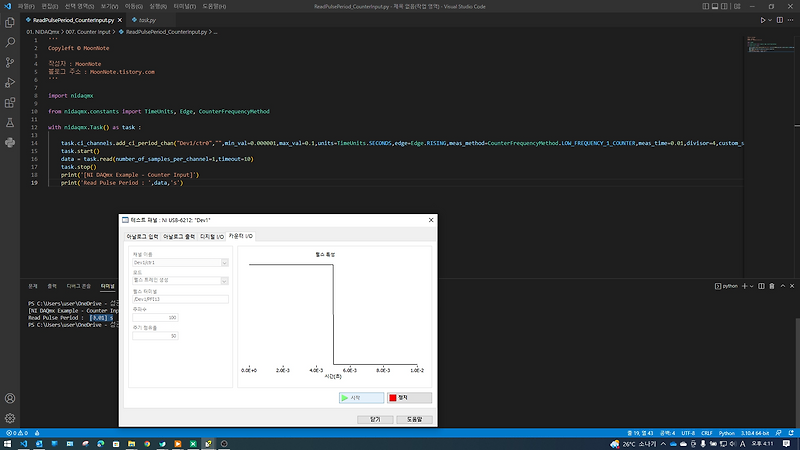Viewport: 800px width, 450px height.
Task: Select 아날로그 입력 tab in test panel
Action: tap(142, 236)
